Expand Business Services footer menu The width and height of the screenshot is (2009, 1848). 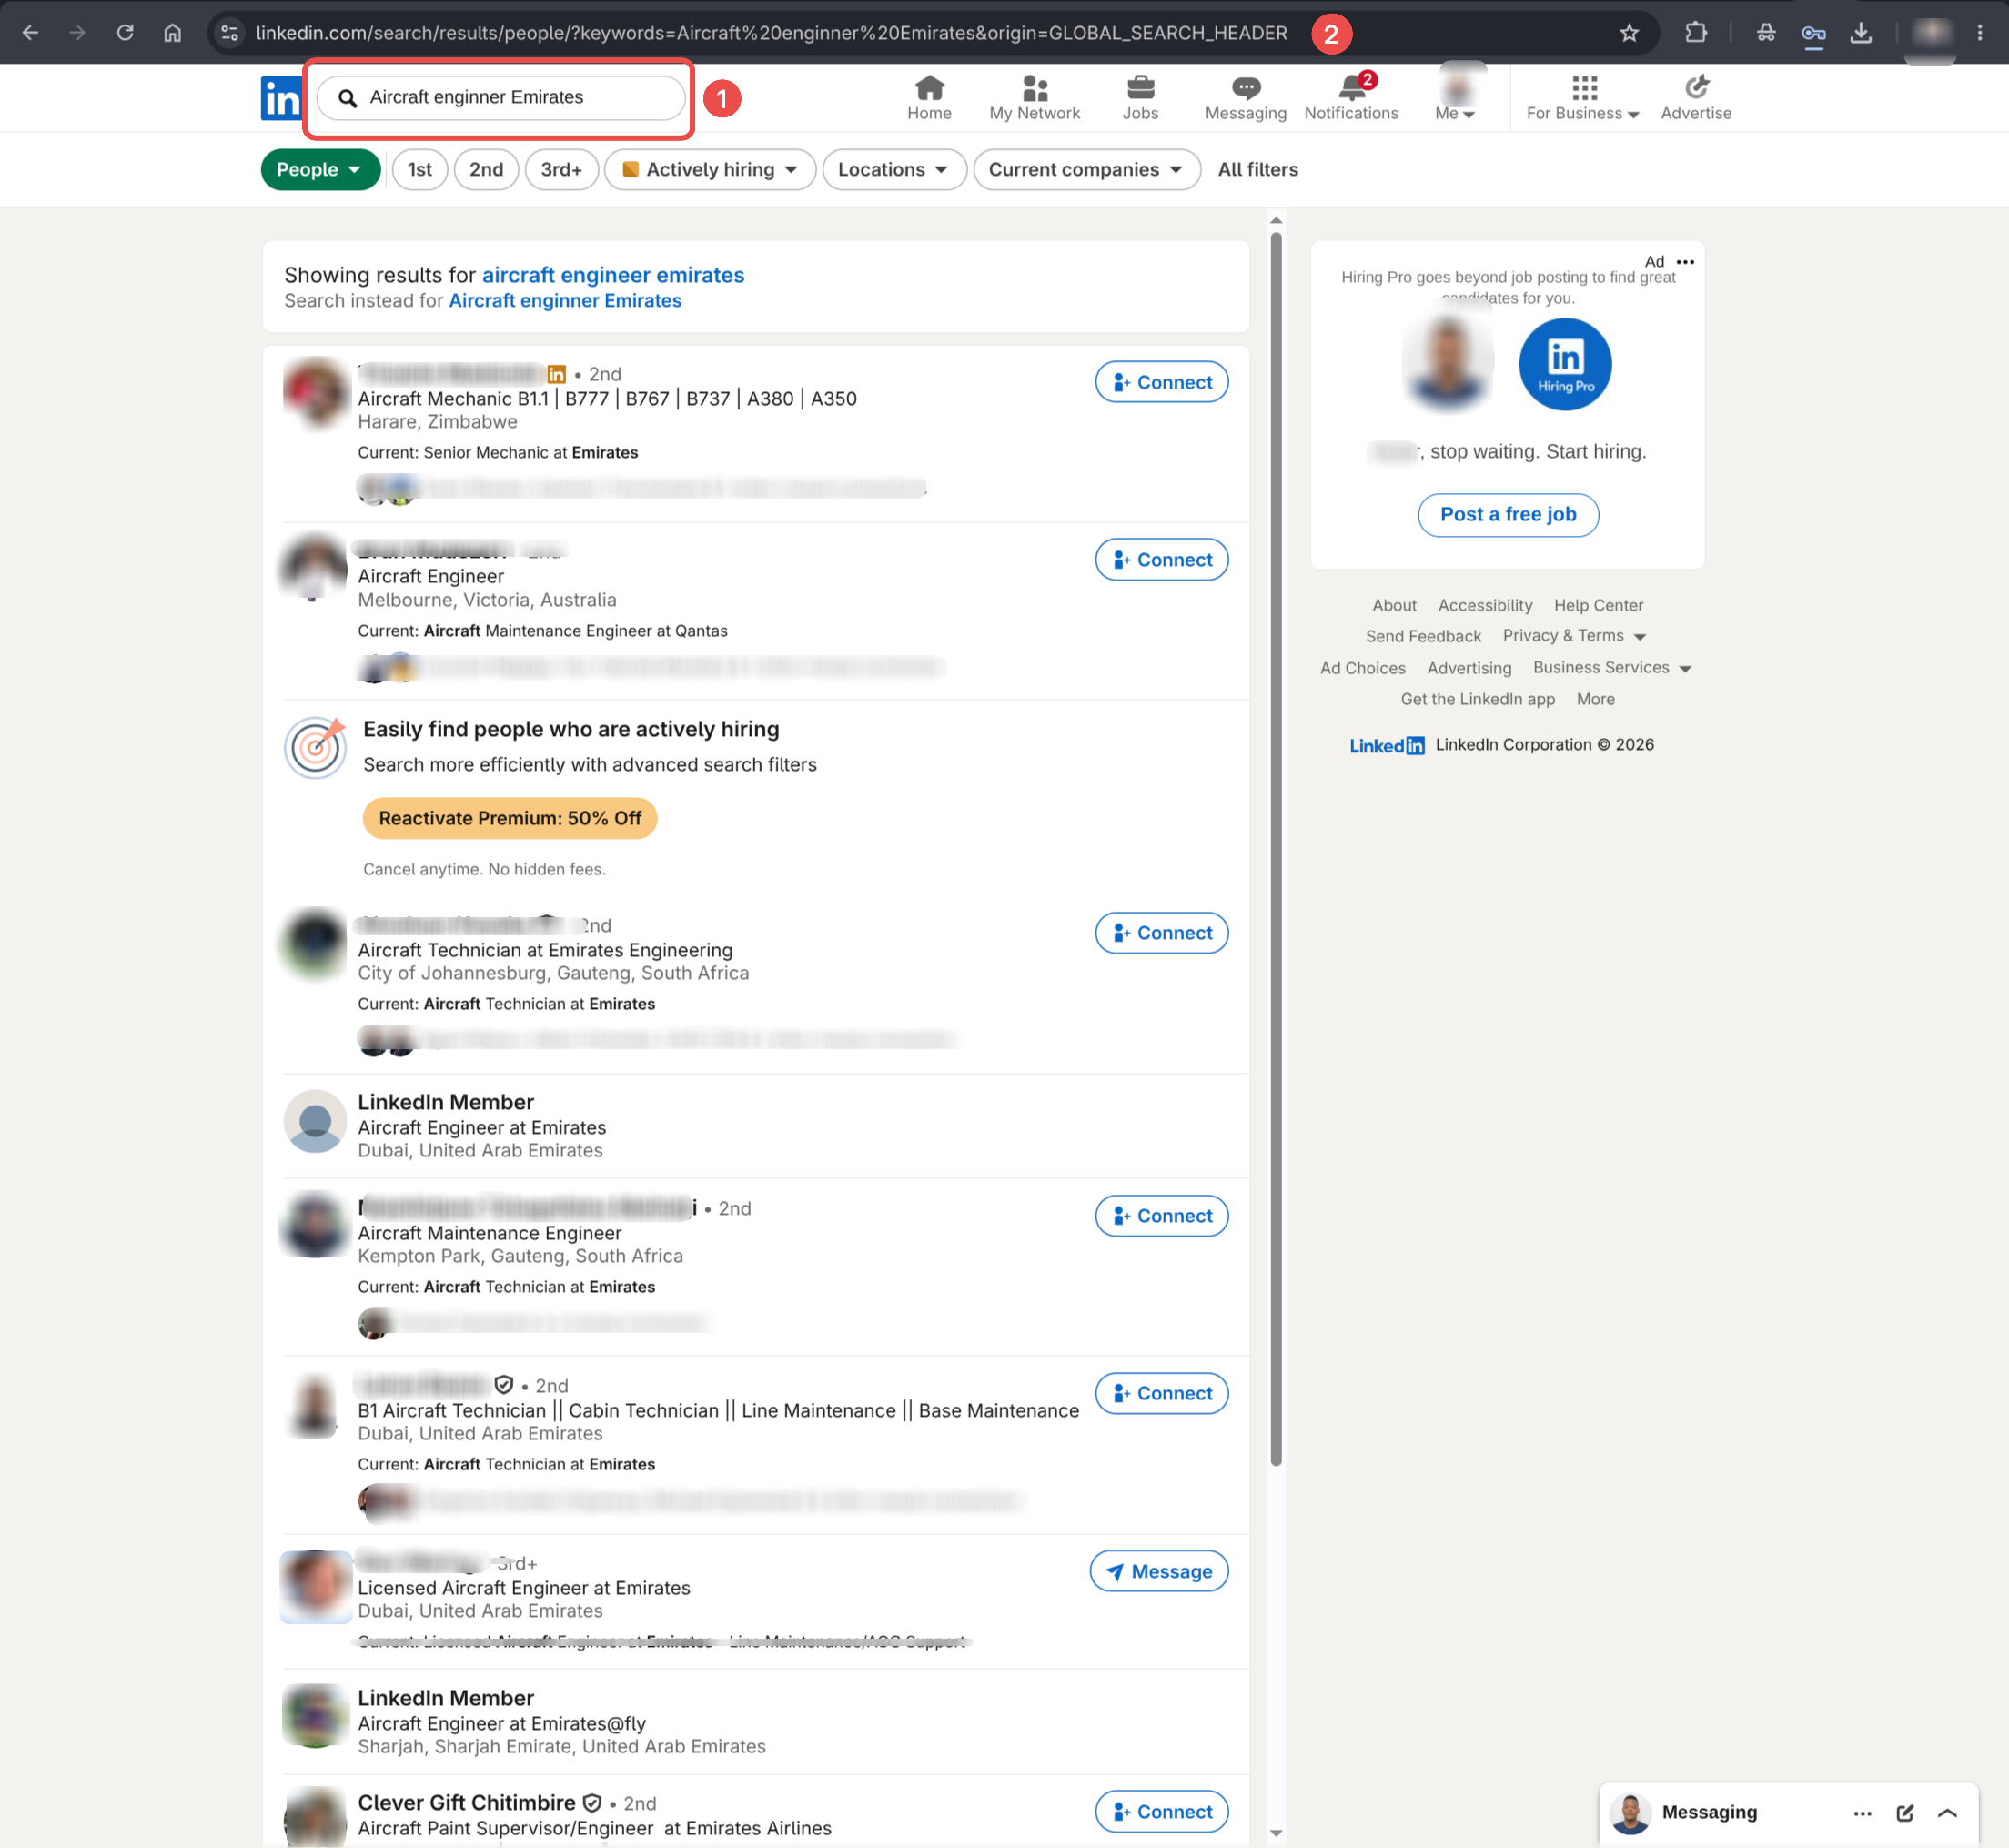click(x=1612, y=668)
